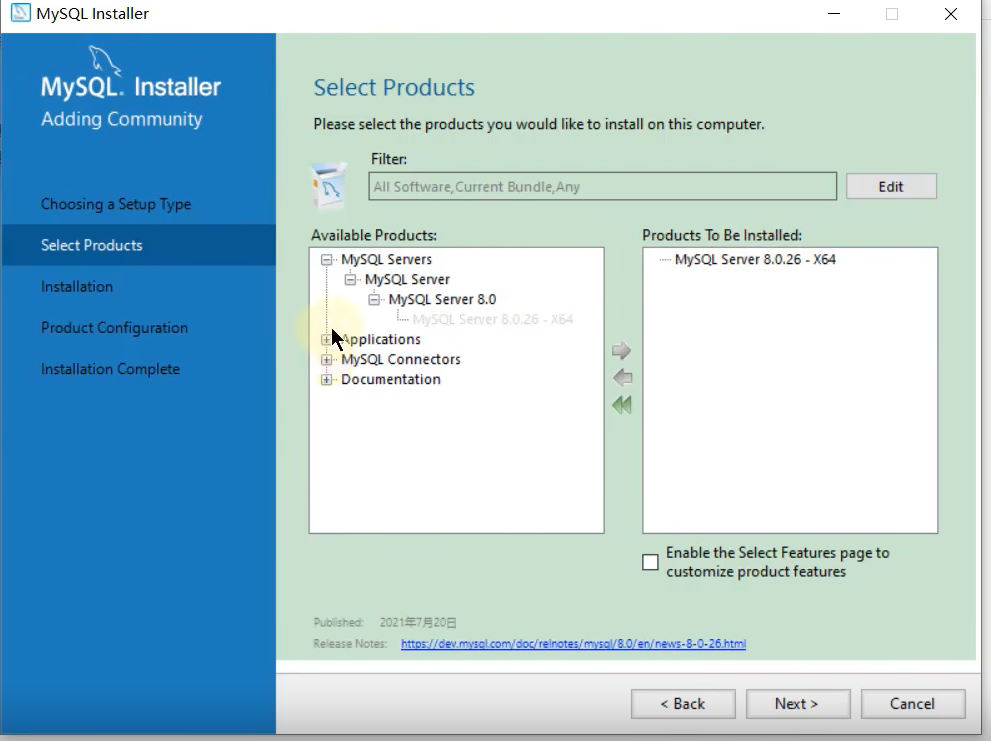Click the left arrow to remove product

click(x=622, y=377)
